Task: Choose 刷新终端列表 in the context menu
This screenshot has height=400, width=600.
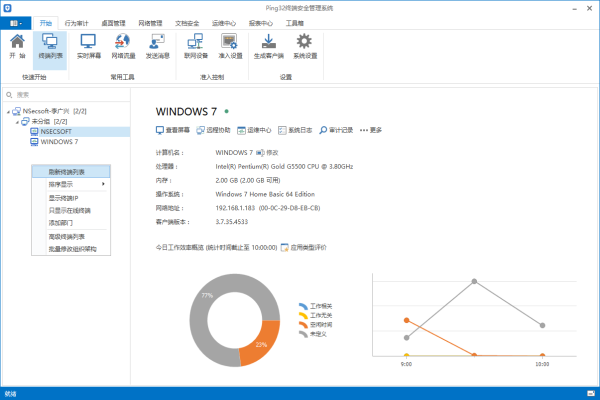Action: point(71,172)
